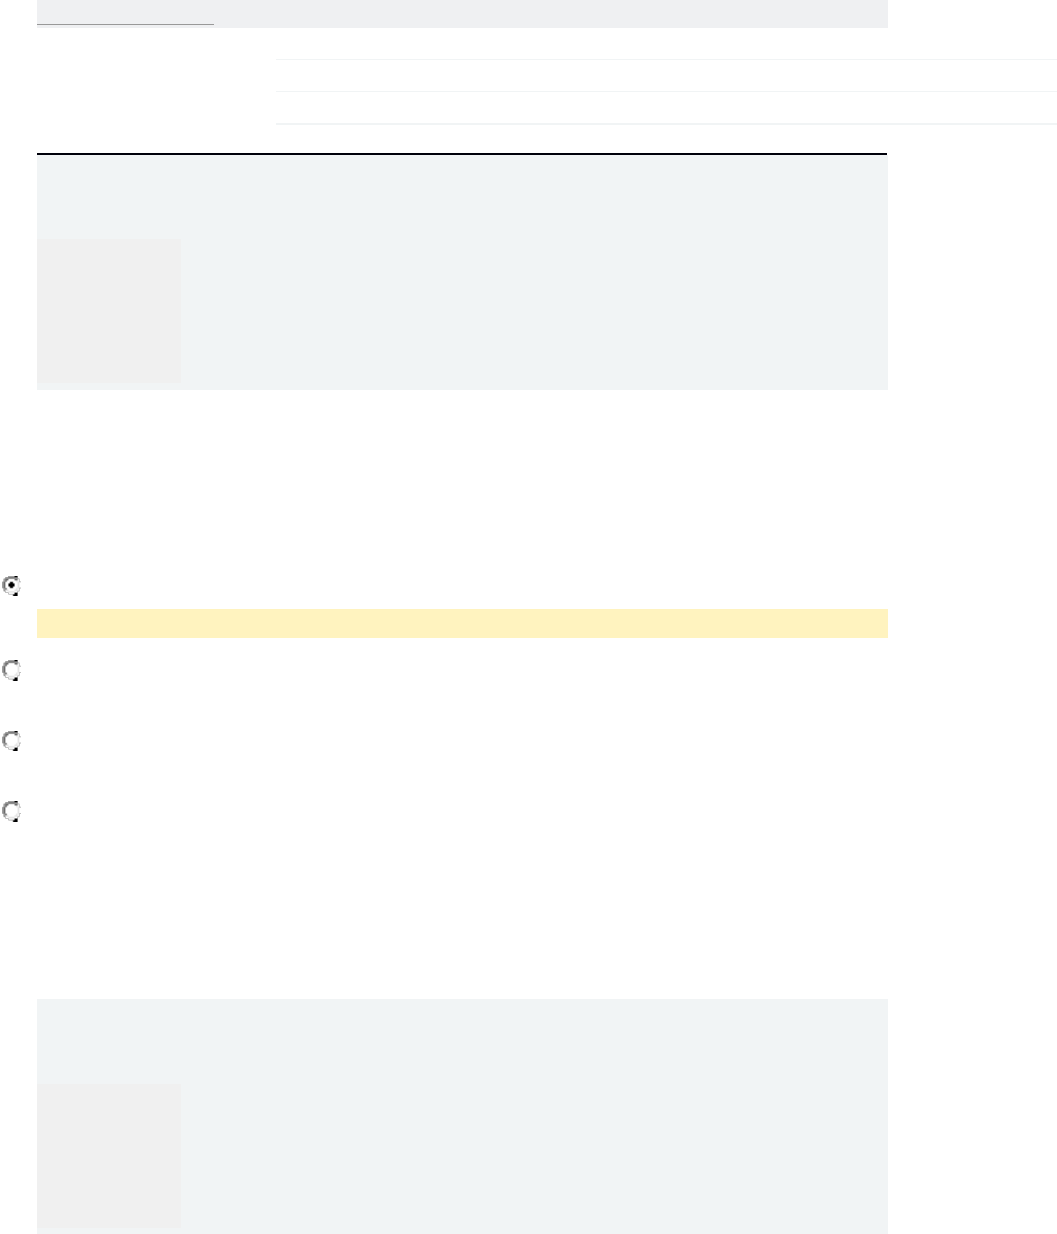The image size is (1057, 1234).
Task: Click the empty label area beside the second radio
Action: (x=300, y=672)
